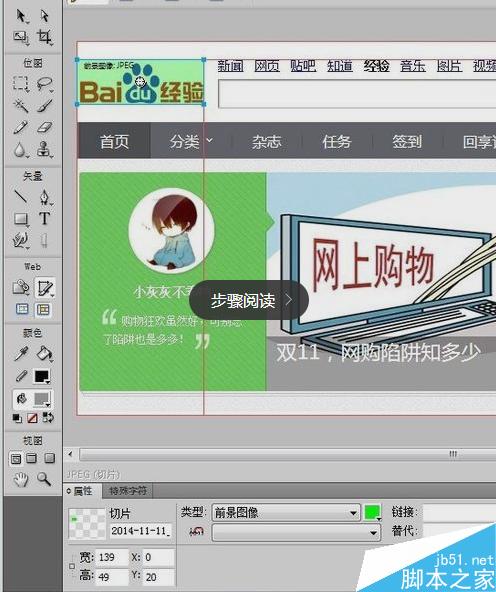The image size is (496, 592).
Task: Select the Zoom magnifier tool
Action: [x=44, y=479]
